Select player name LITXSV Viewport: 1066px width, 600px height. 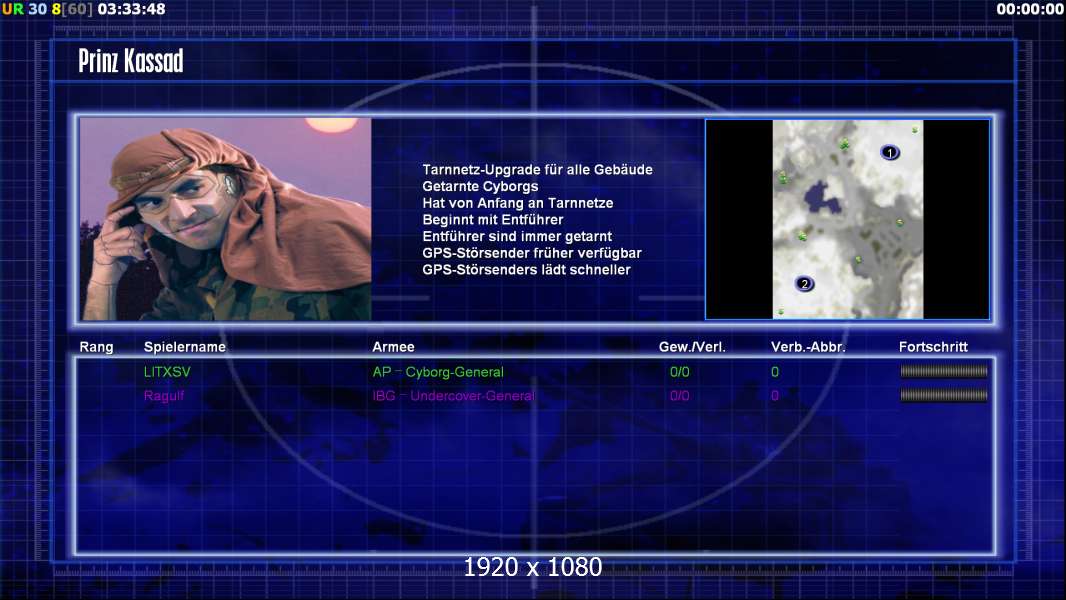click(x=167, y=372)
